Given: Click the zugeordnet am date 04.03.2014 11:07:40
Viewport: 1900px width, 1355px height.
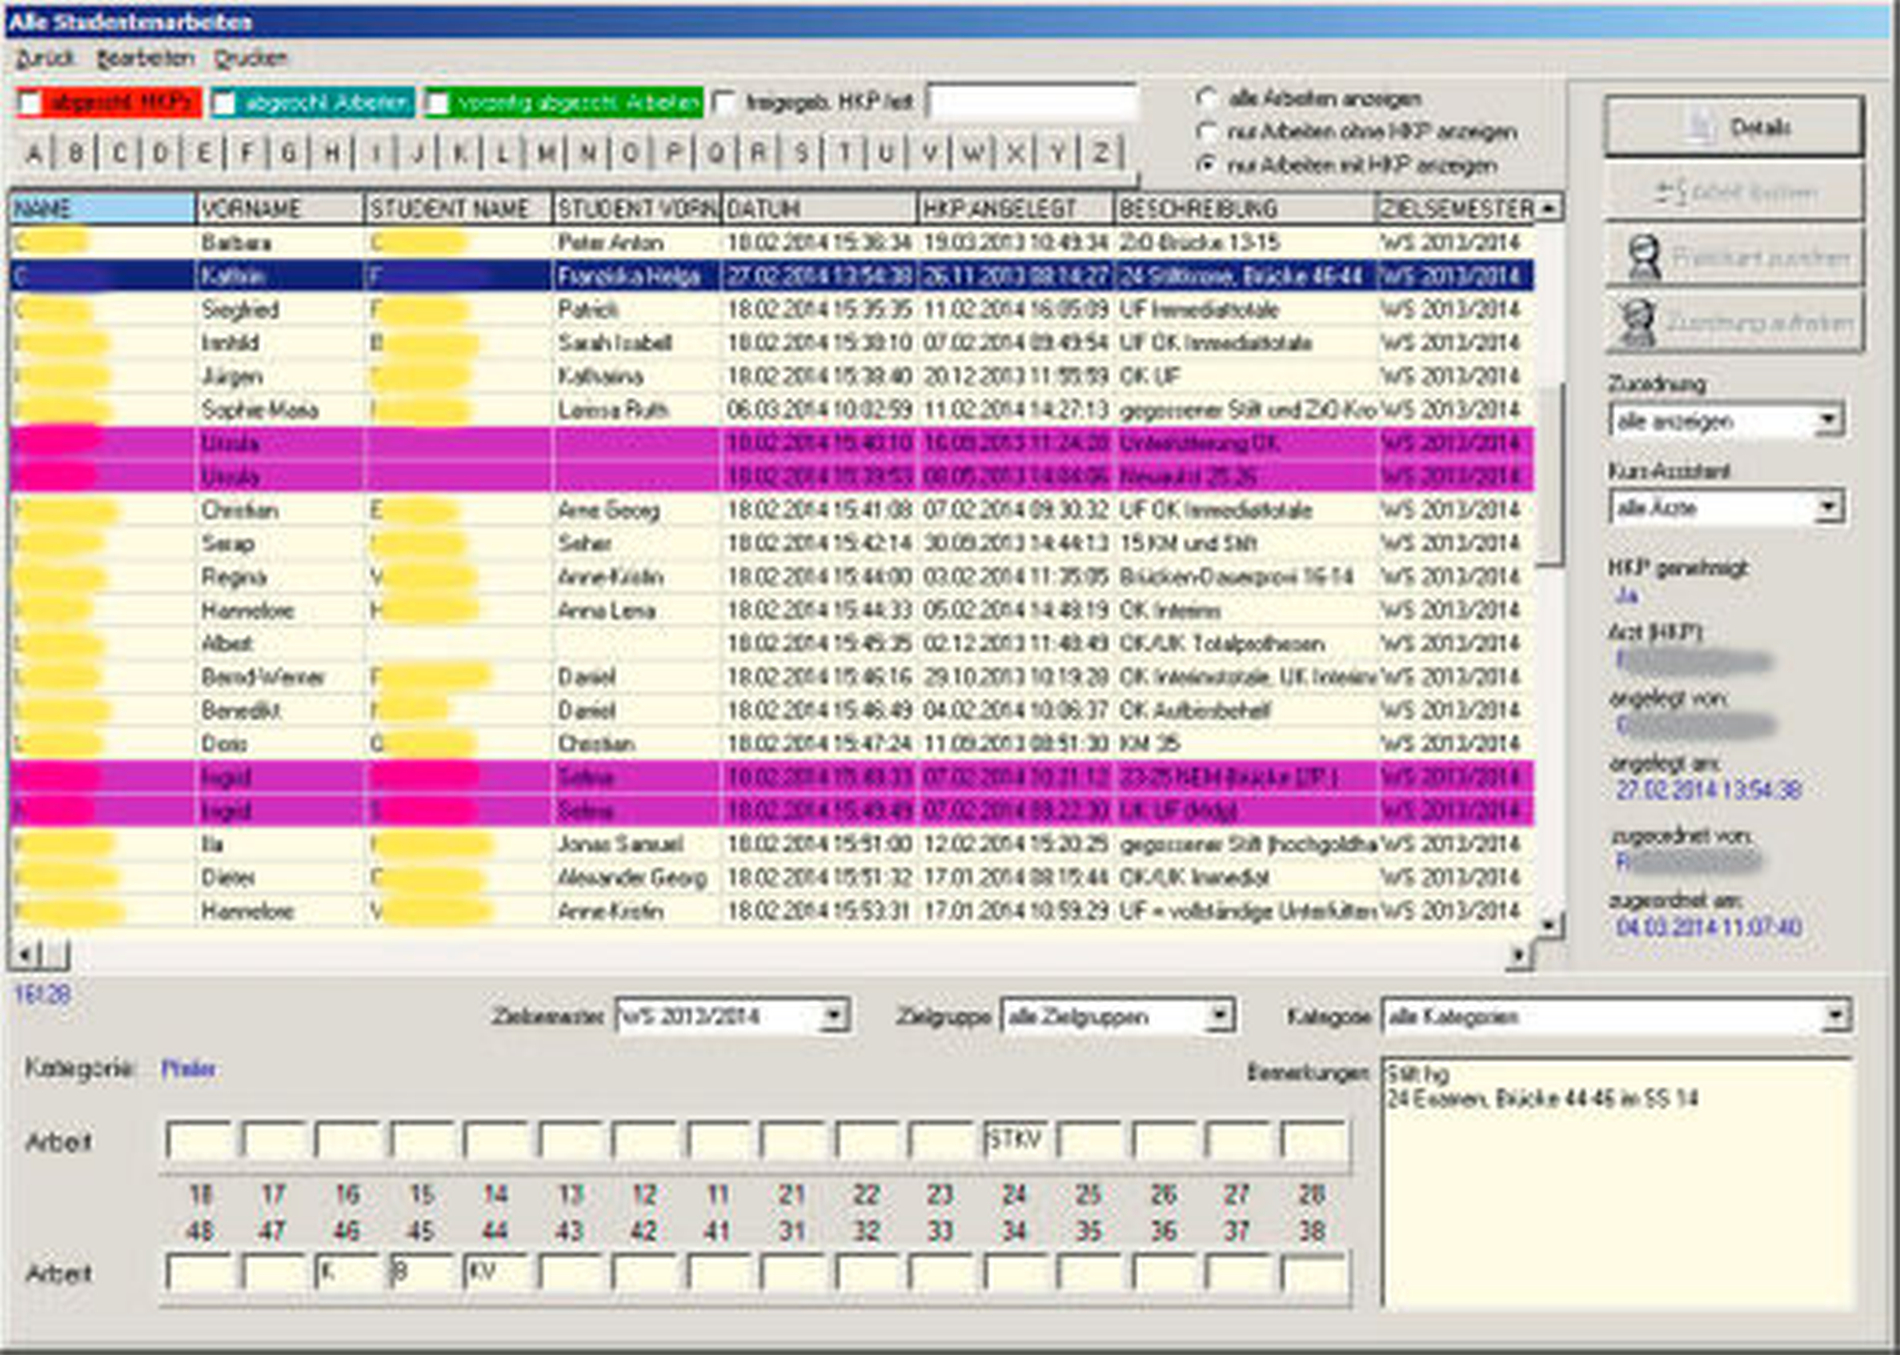Looking at the screenshot, I should tap(1708, 927).
